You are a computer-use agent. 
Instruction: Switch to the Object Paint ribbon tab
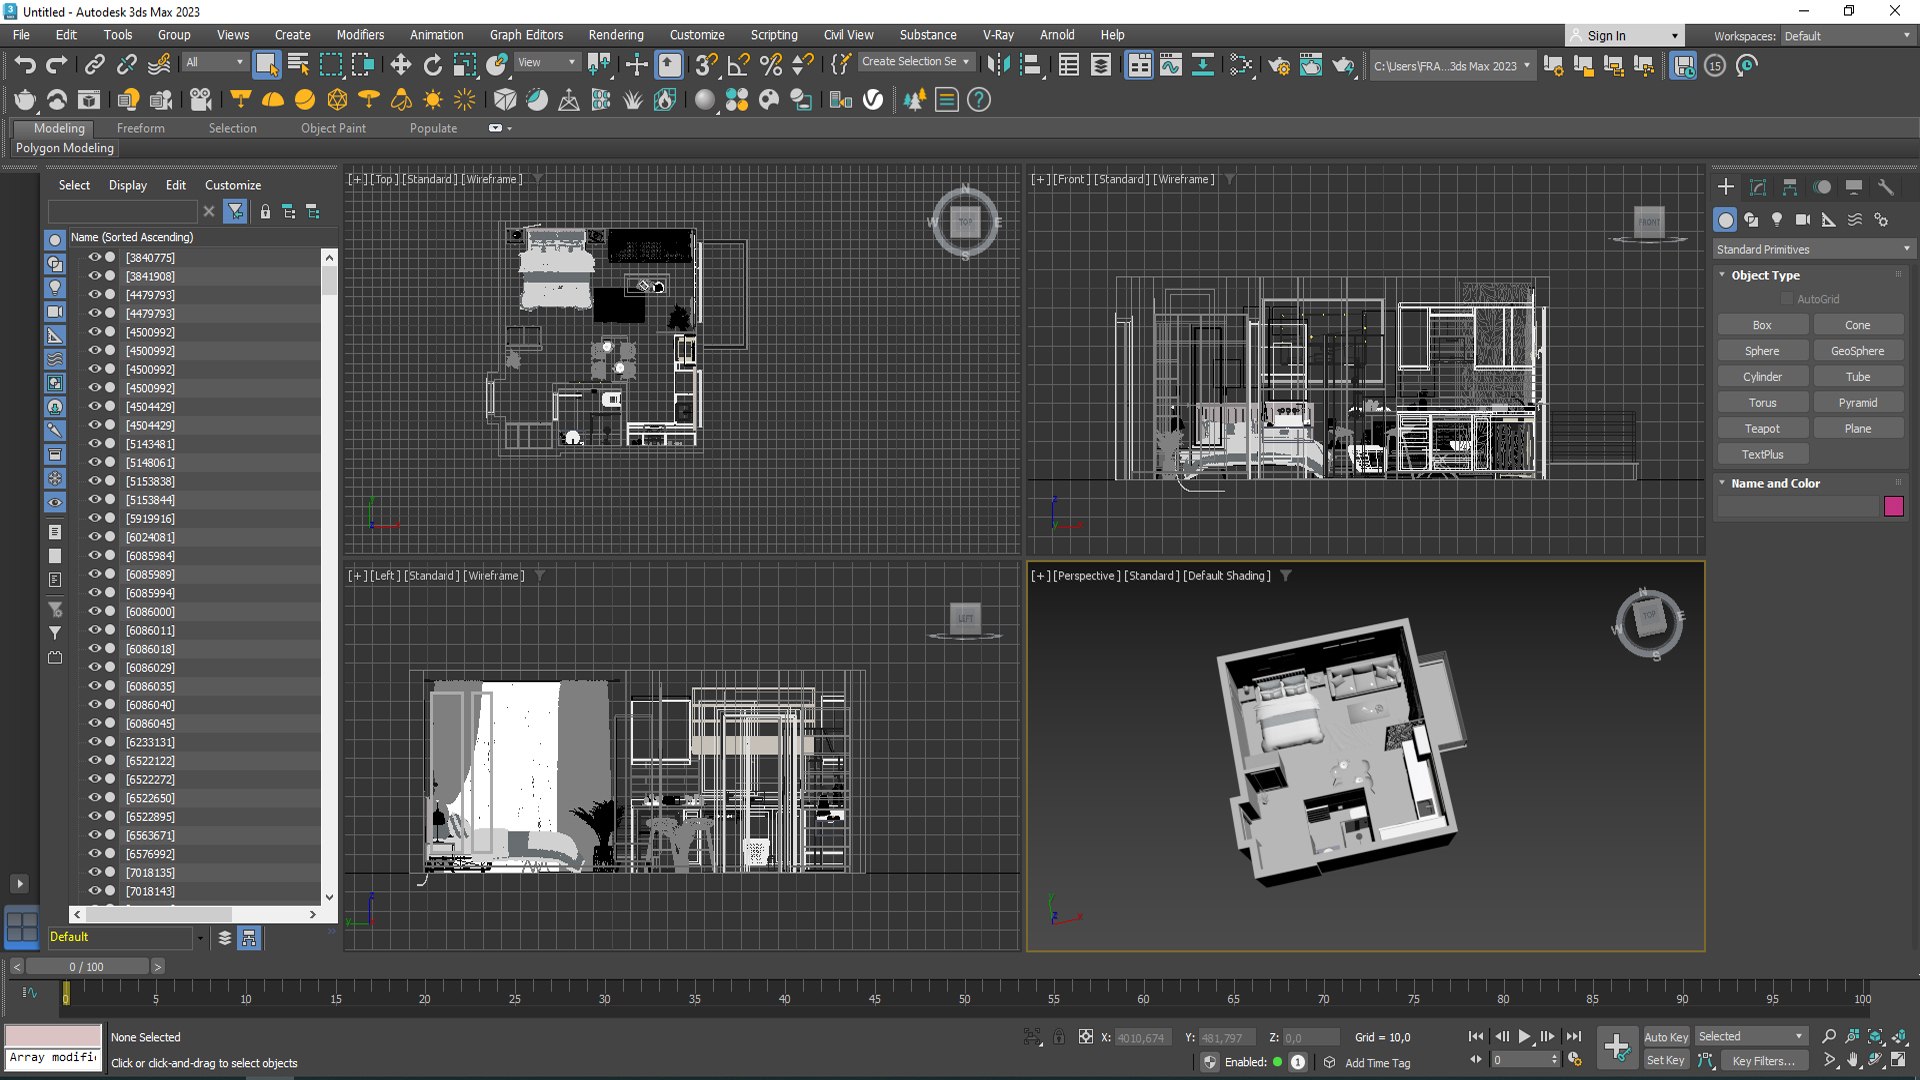click(333, 128)
